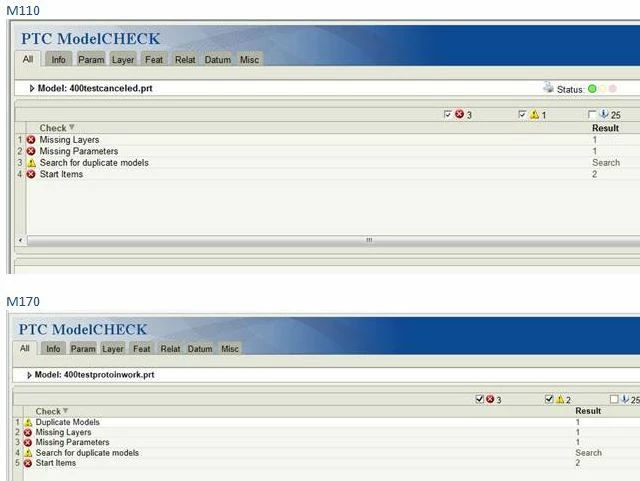Click the Check column sort arrow in M110
Image resolution: width=640 pixels, height=481 pixels.
tap(71, 127)
